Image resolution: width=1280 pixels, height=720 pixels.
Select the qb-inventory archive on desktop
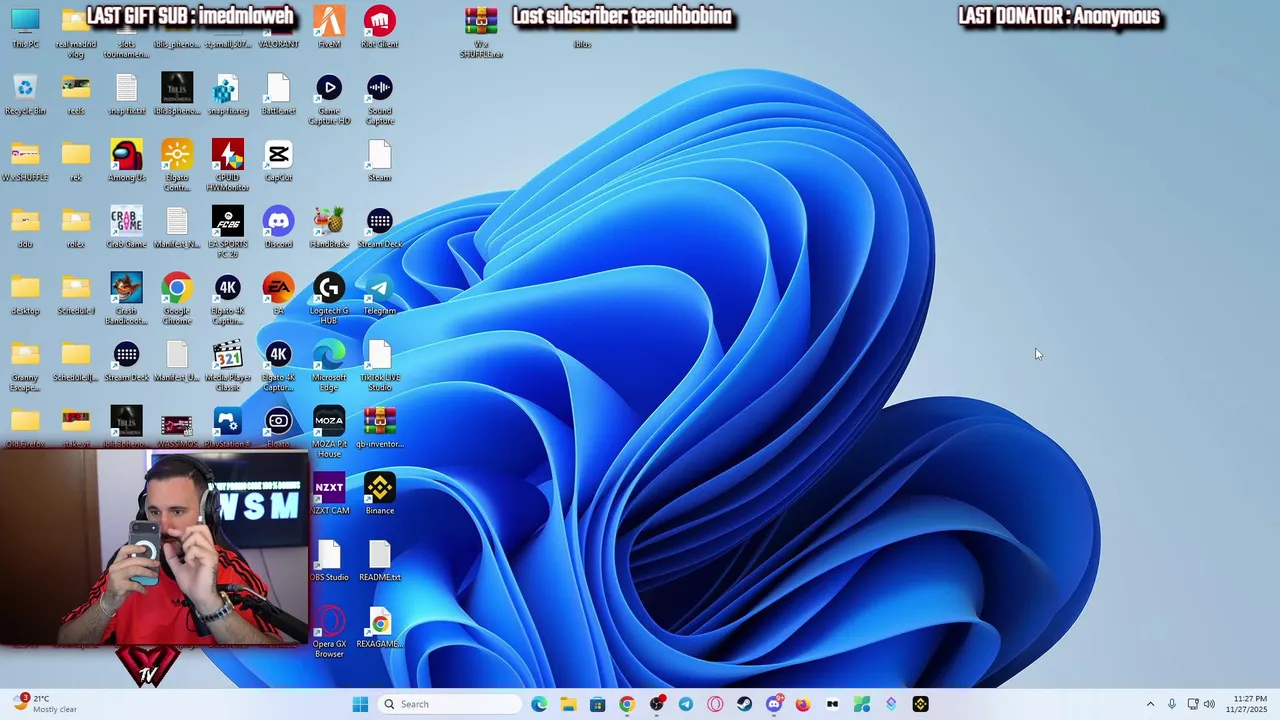(379, 427)
